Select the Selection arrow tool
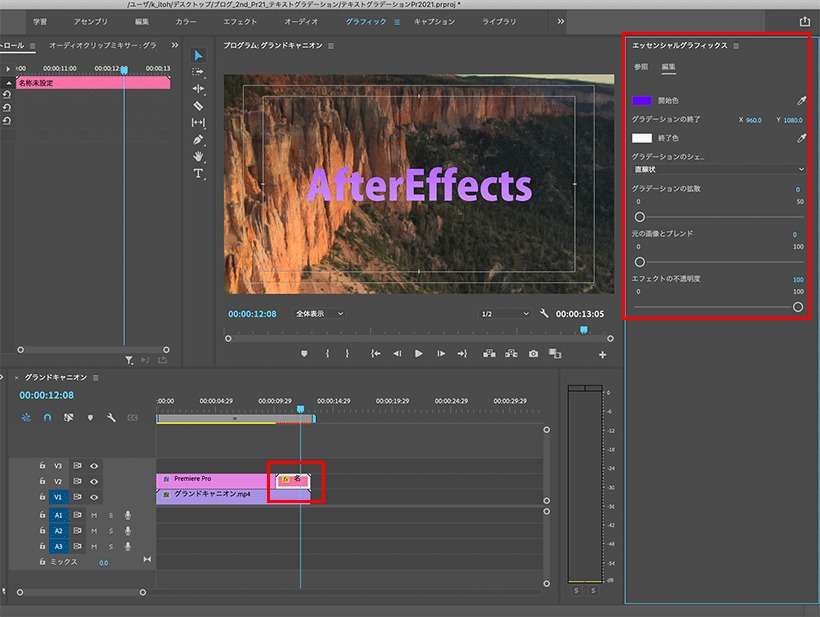 pyautogui.click(x=198, y=55)
